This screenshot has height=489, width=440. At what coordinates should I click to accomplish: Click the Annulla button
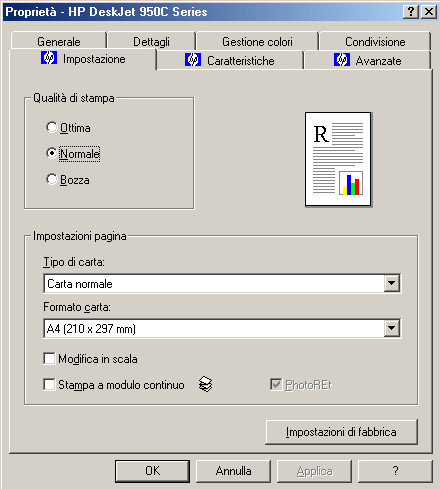coord(233,471)
